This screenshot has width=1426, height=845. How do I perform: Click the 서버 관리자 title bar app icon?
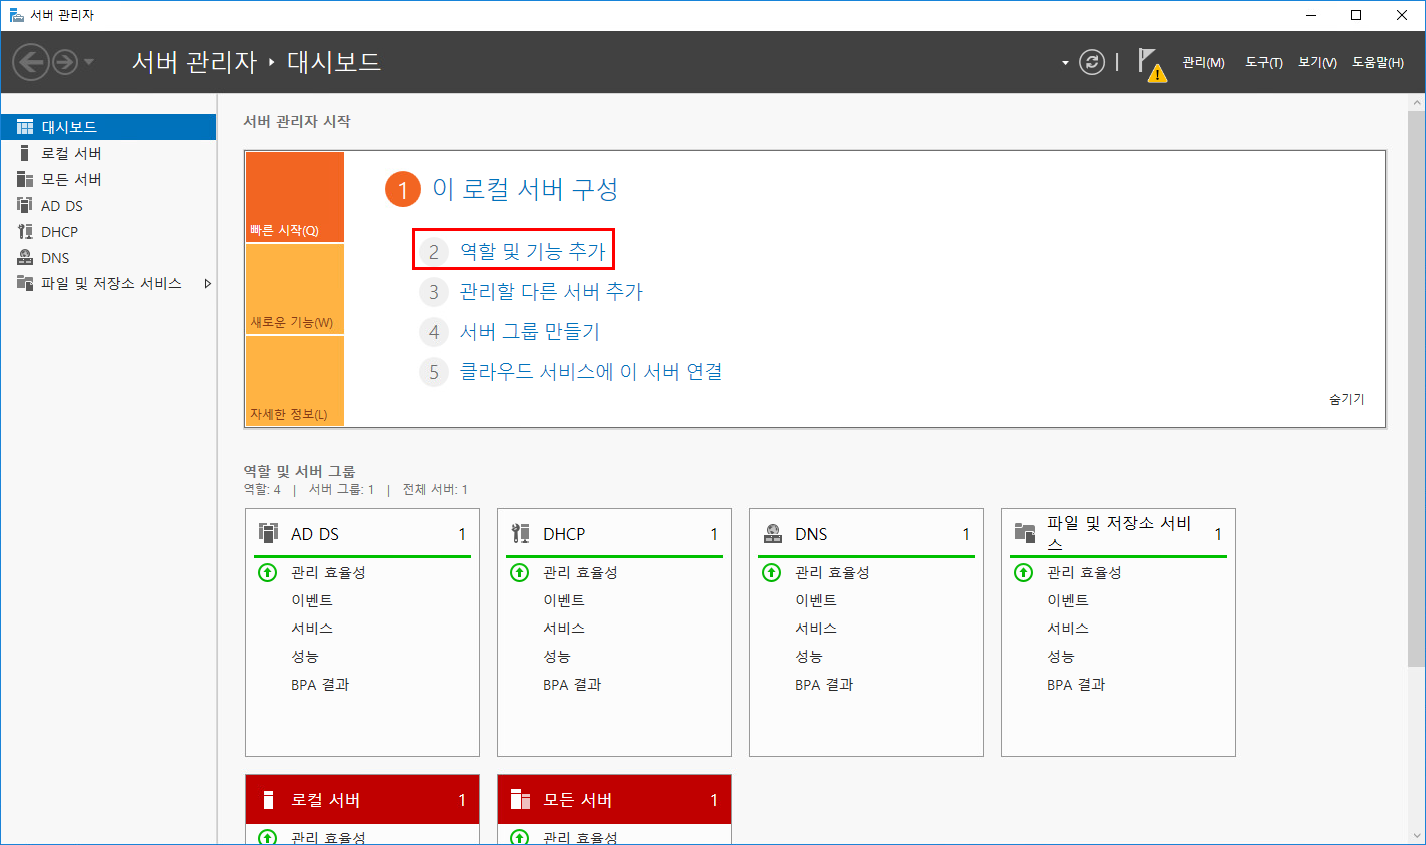coord(16,15)
